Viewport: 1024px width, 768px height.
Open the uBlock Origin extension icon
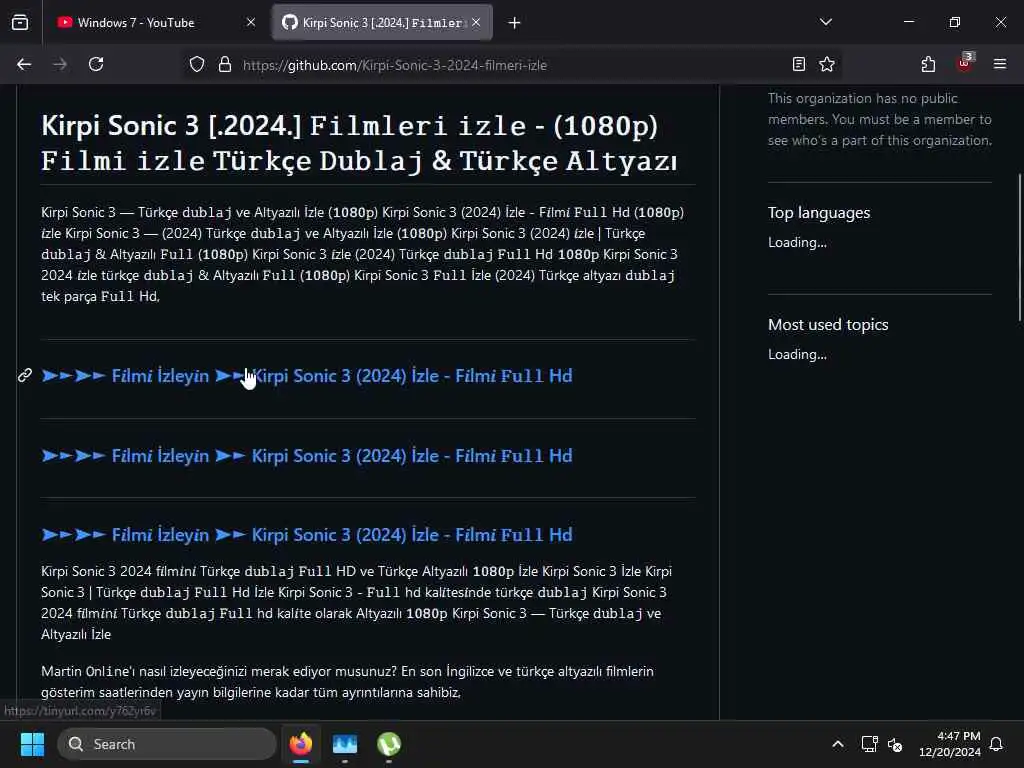pos(965,63)
